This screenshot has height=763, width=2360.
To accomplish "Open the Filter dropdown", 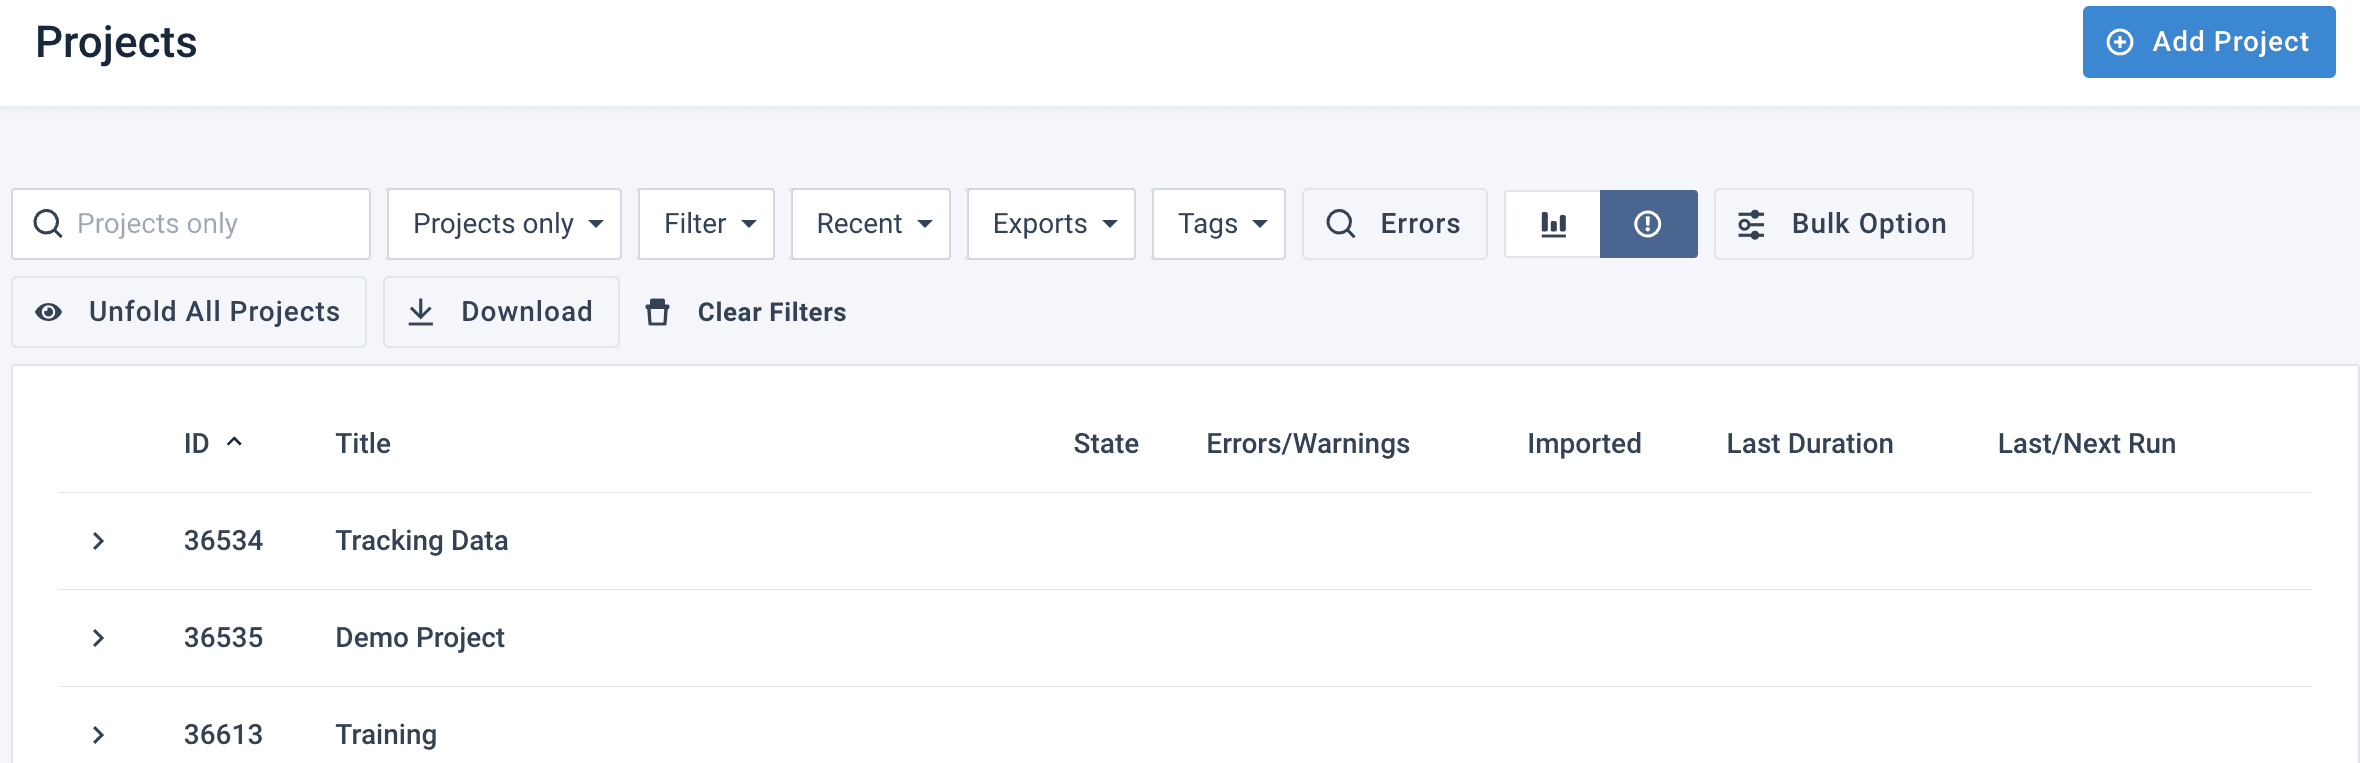I will pos(706,224).
